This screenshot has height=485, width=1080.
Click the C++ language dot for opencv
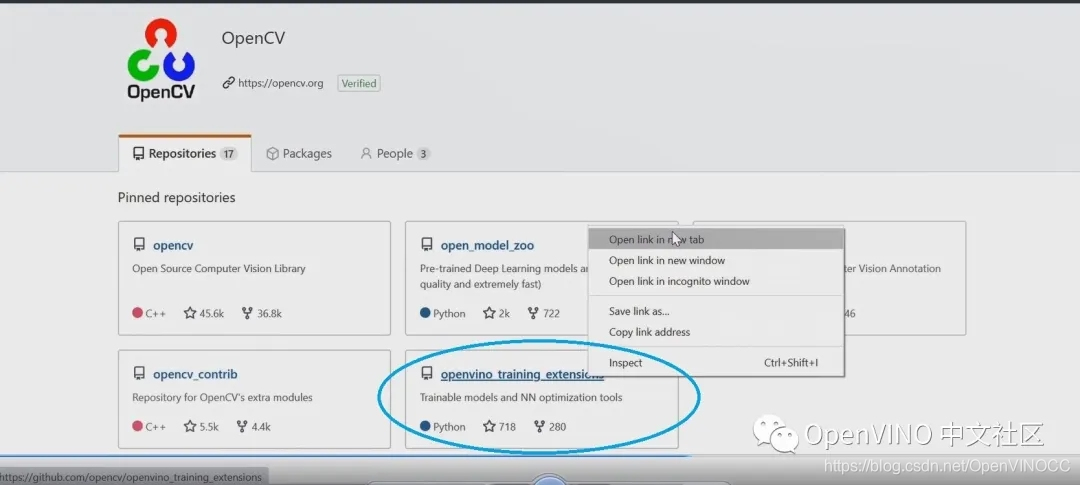click(137, 313)
